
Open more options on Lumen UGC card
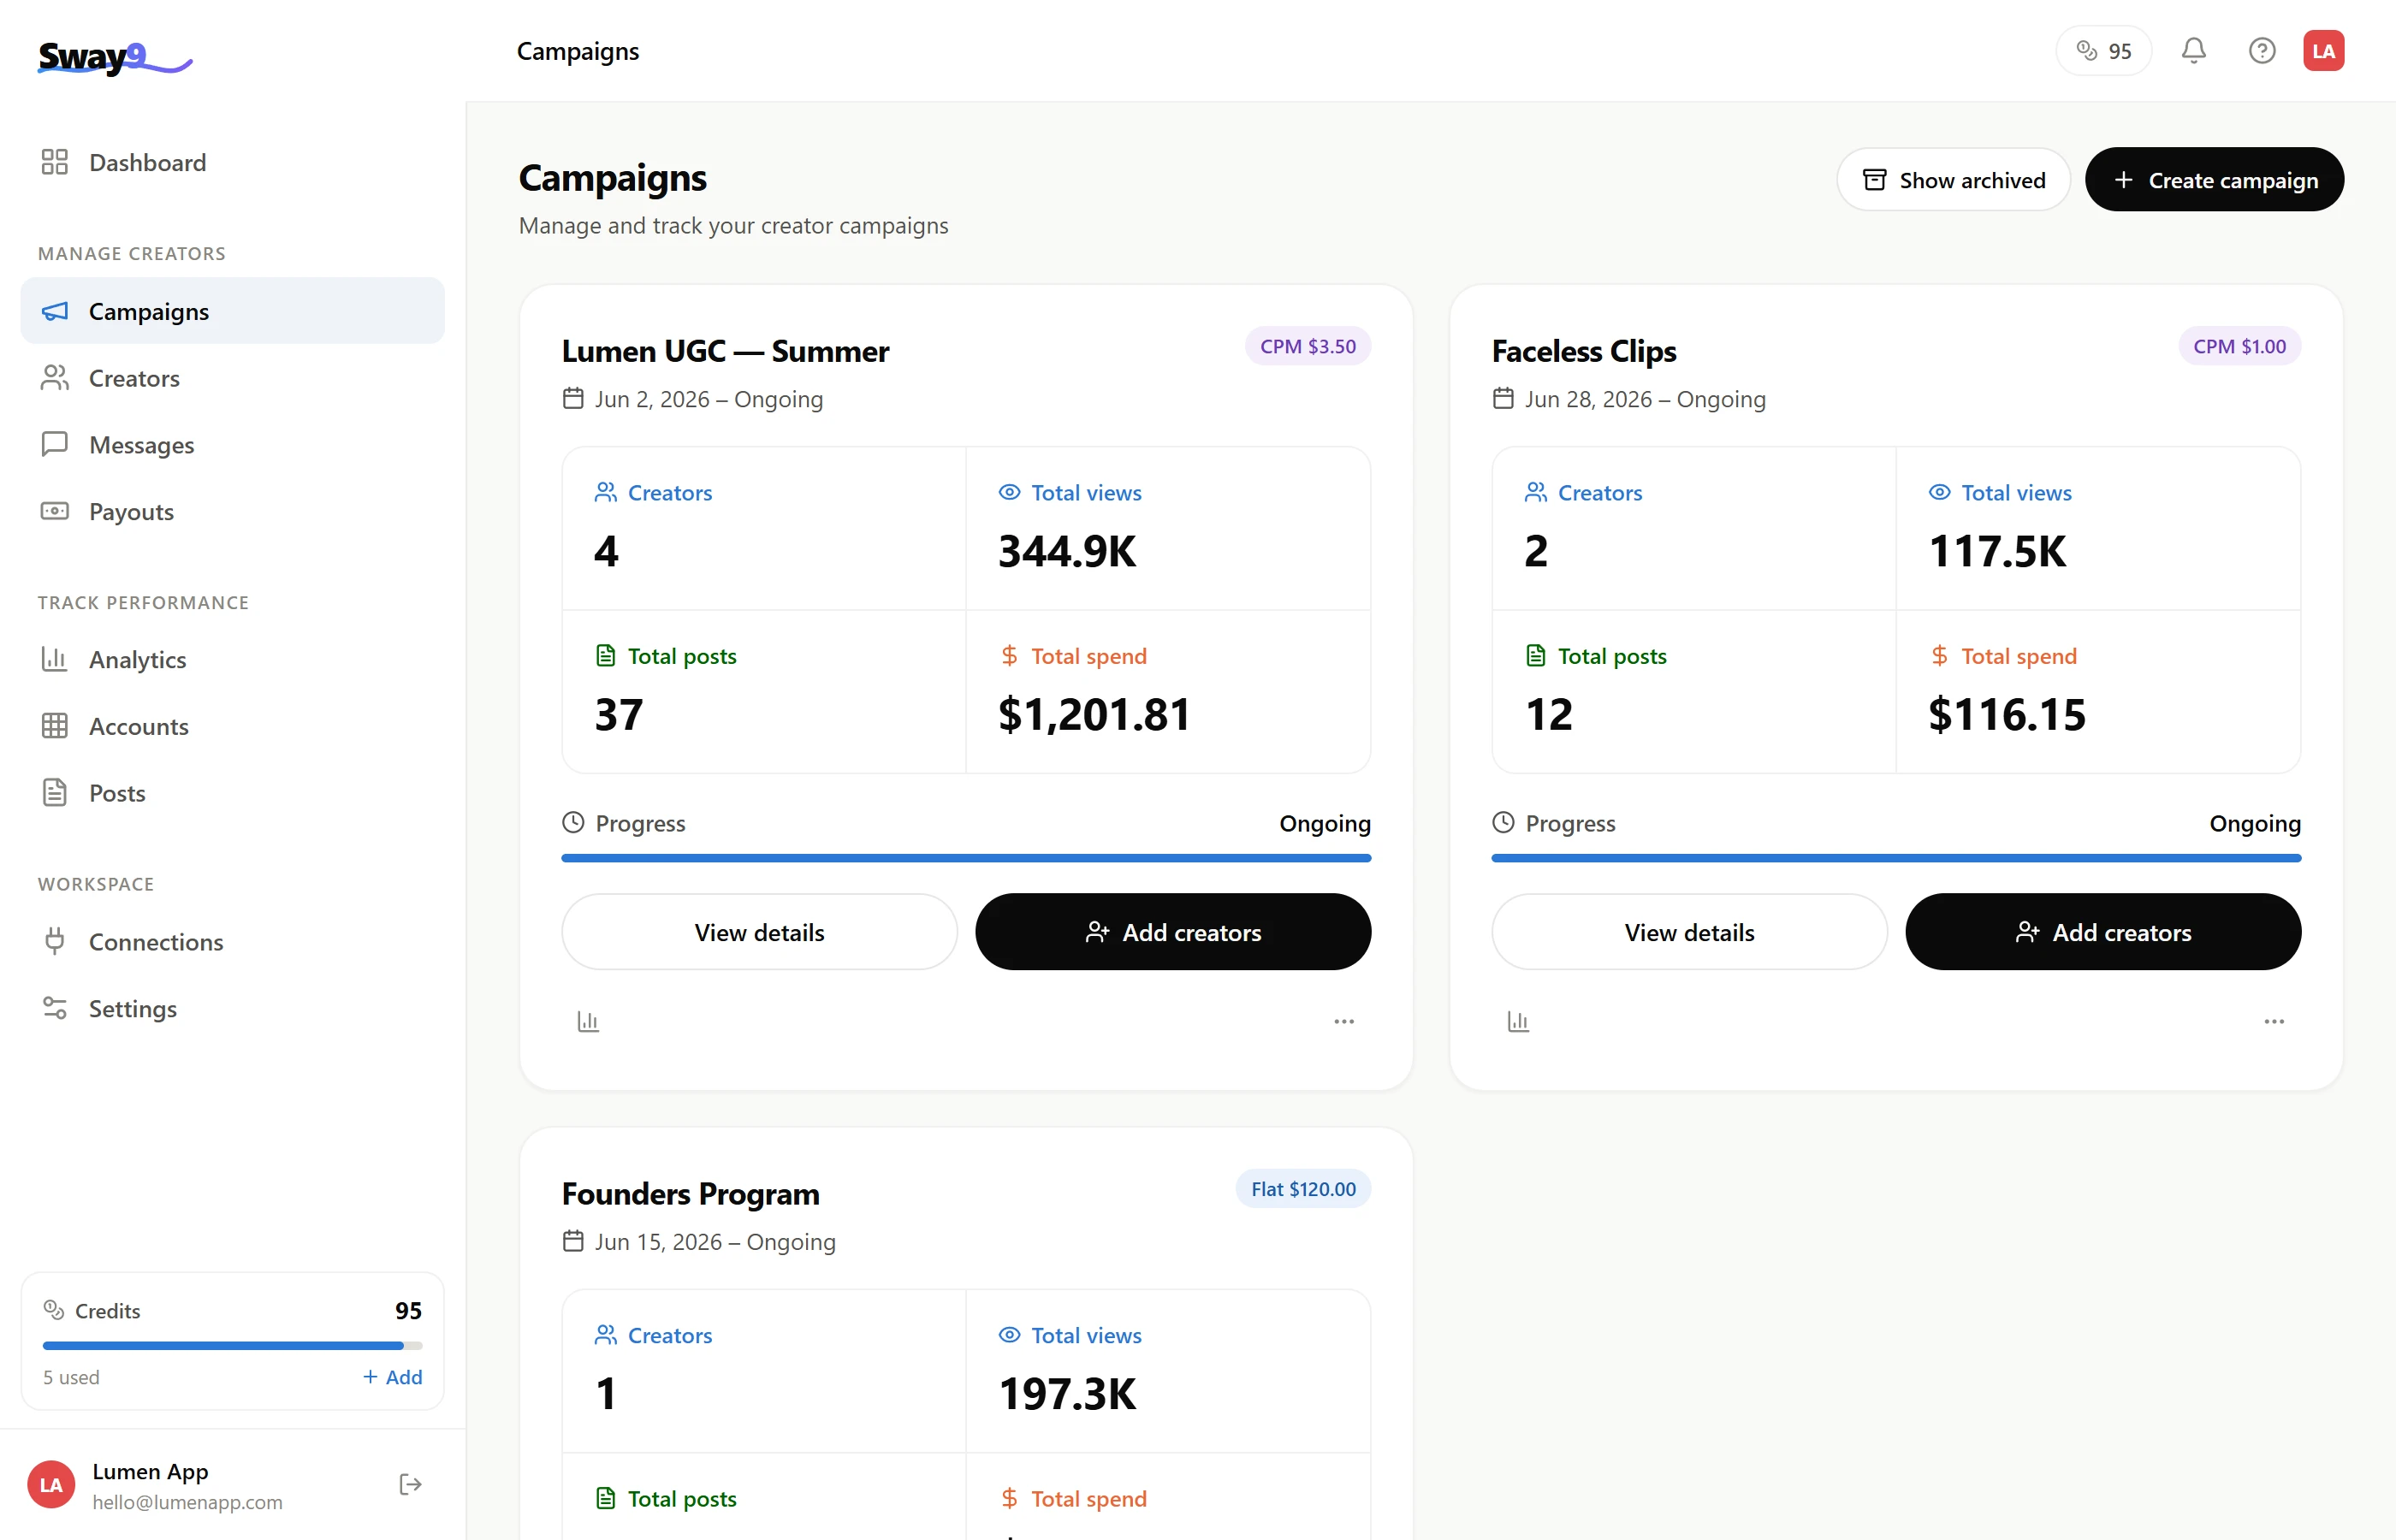click(x=1344, y=1021)
